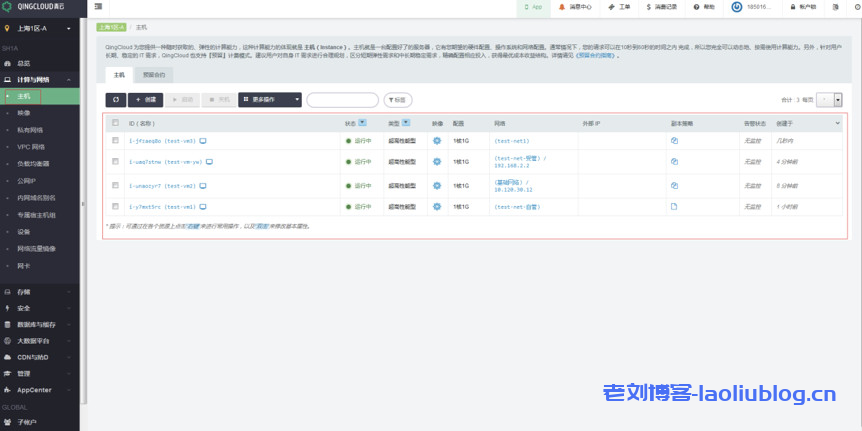The width and height of the screenshot is (862, 431).
Task: Select VPC 网络 in the left sidebar
Action: coord(31,146)
